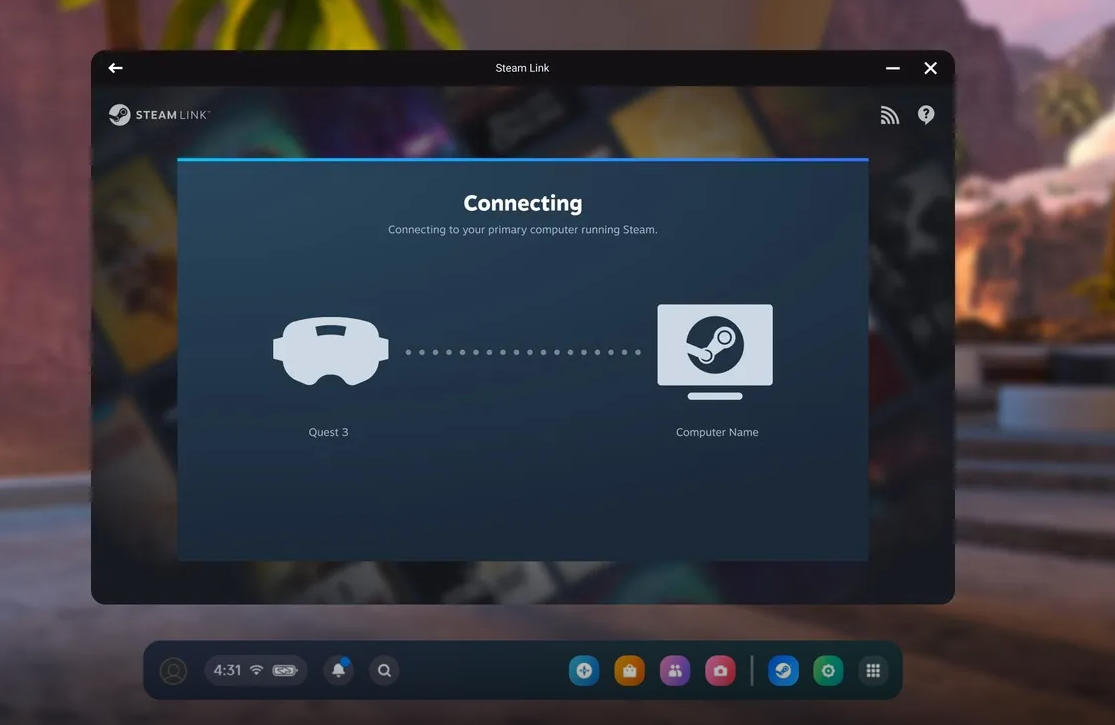Click the battery indicator in dock

(284, 670)
